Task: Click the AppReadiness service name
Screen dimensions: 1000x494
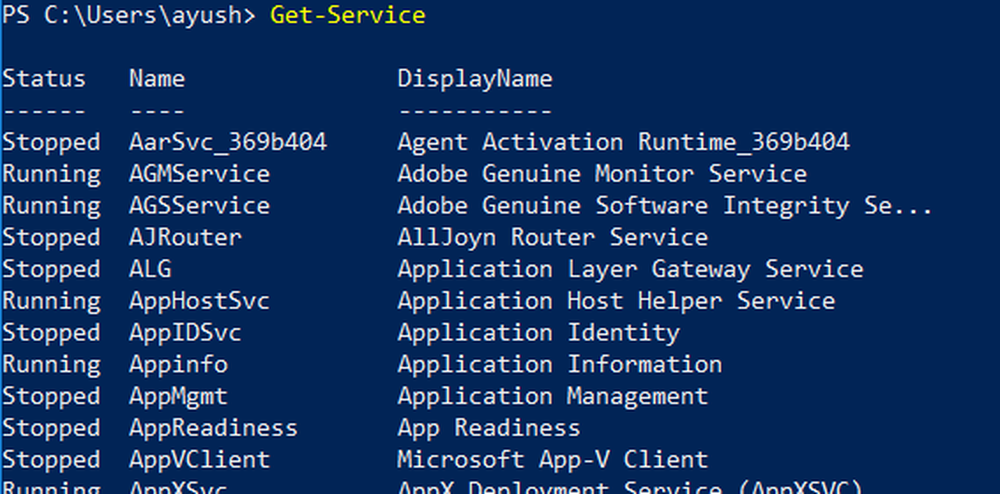Action: [213, 429]
